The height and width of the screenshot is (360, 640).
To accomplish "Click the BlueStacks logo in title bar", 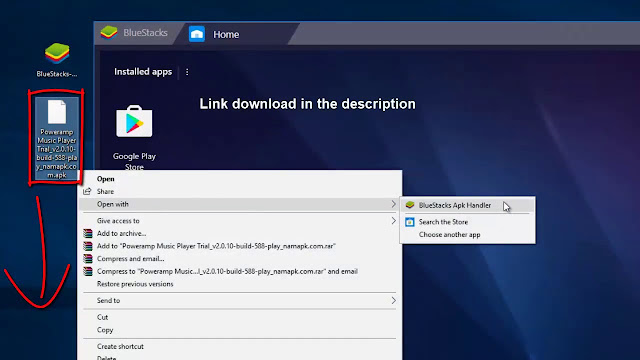I will tap(109, 33).
